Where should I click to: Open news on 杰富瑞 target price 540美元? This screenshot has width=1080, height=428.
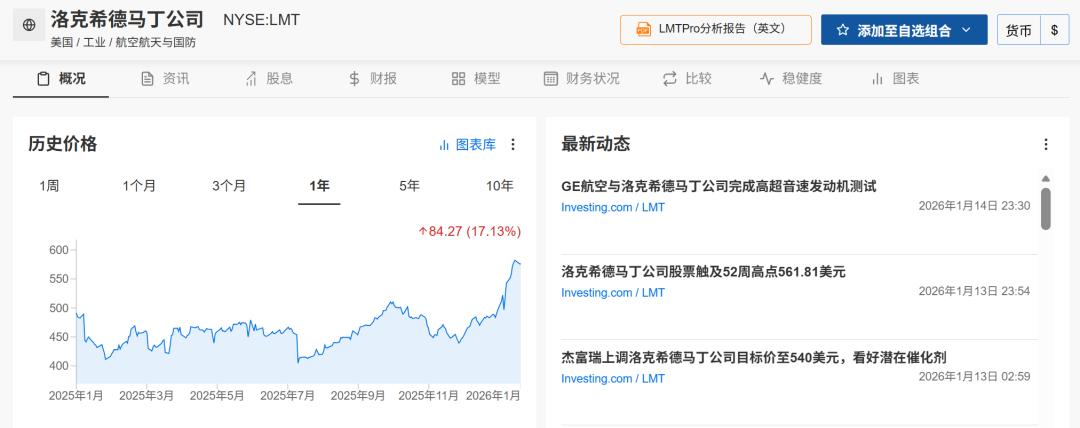(x=754, y=357)
